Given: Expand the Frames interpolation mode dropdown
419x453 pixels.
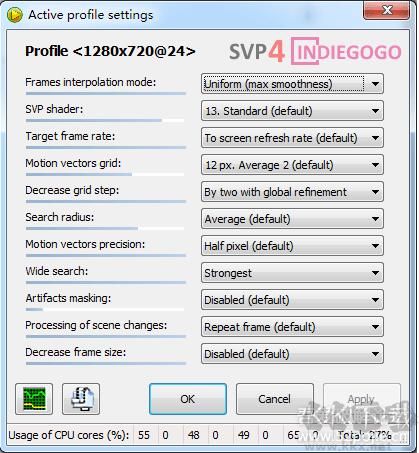Looking at the screenshot, I should (292, 84).
